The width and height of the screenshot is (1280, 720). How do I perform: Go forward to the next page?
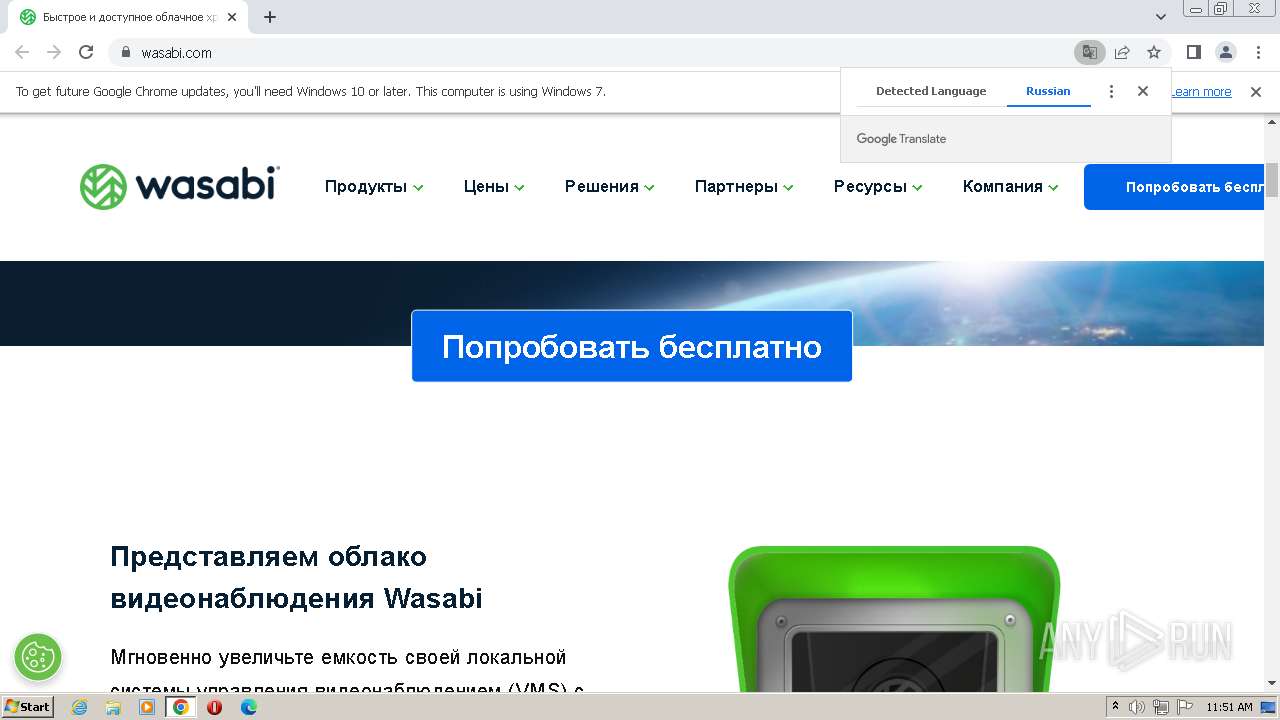coord(54,52)
